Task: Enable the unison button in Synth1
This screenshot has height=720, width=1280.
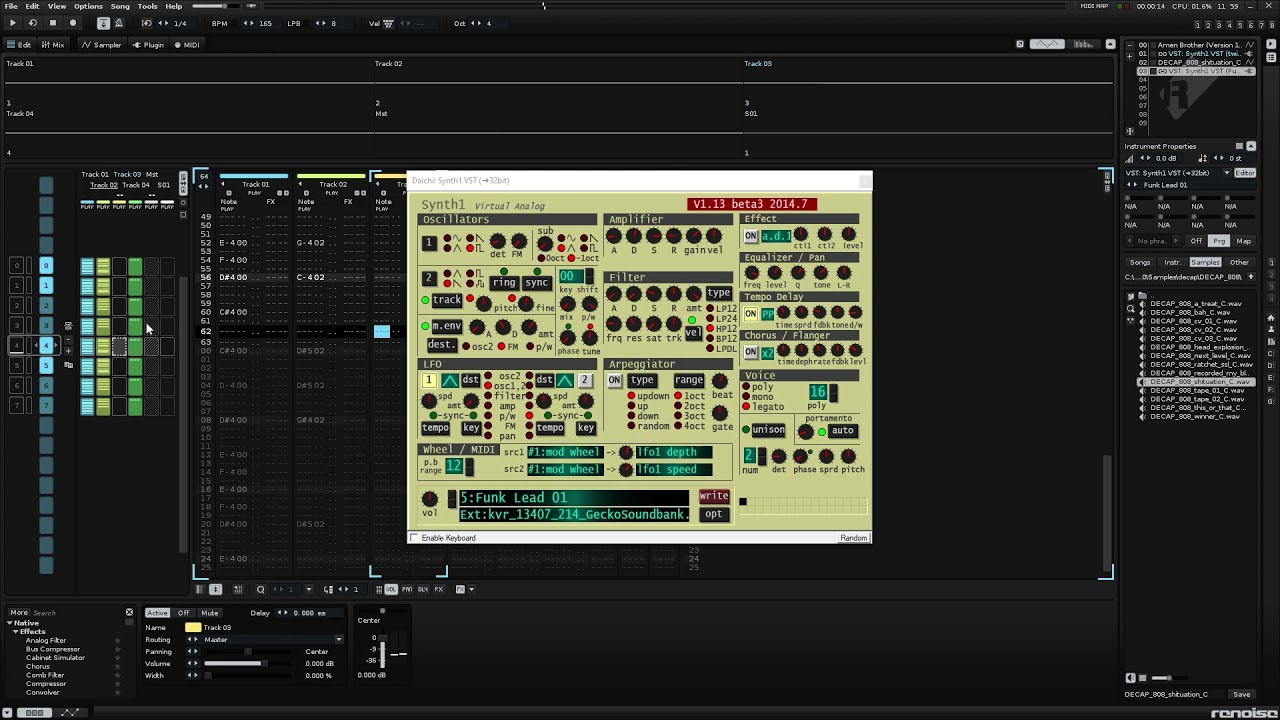Action: click(x=768, y=430)
